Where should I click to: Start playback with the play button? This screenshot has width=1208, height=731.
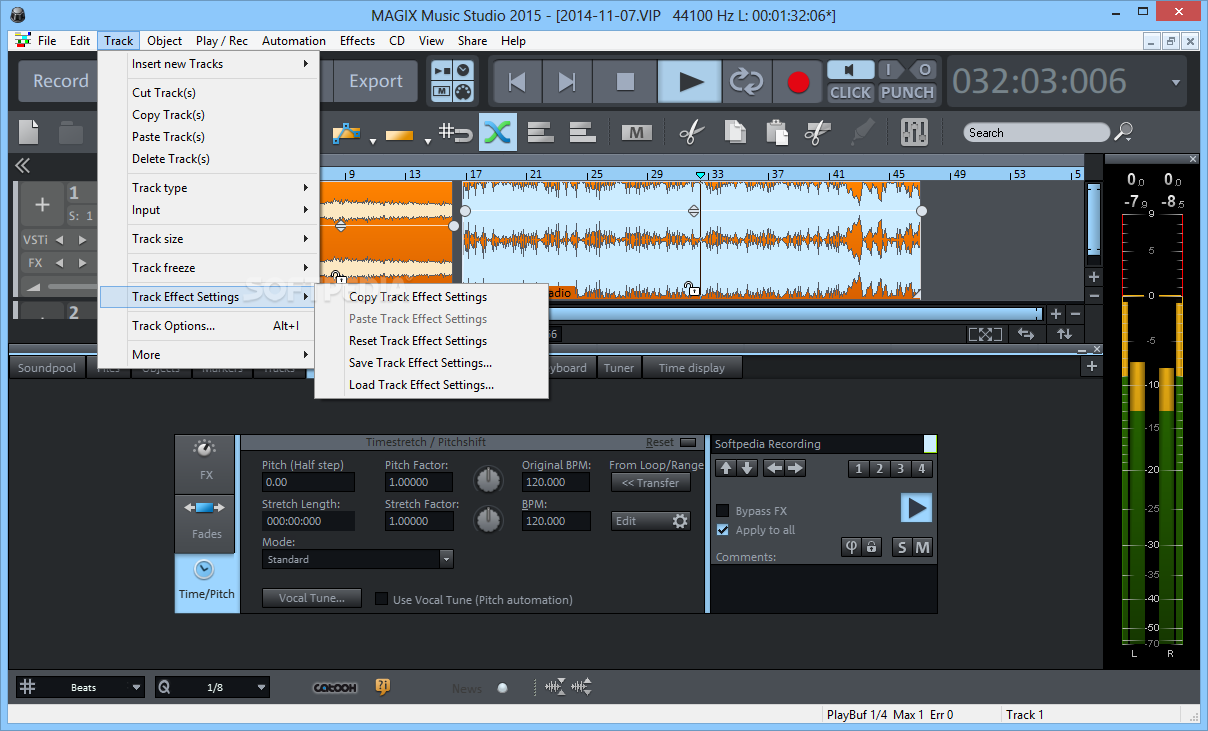point(690,82)
